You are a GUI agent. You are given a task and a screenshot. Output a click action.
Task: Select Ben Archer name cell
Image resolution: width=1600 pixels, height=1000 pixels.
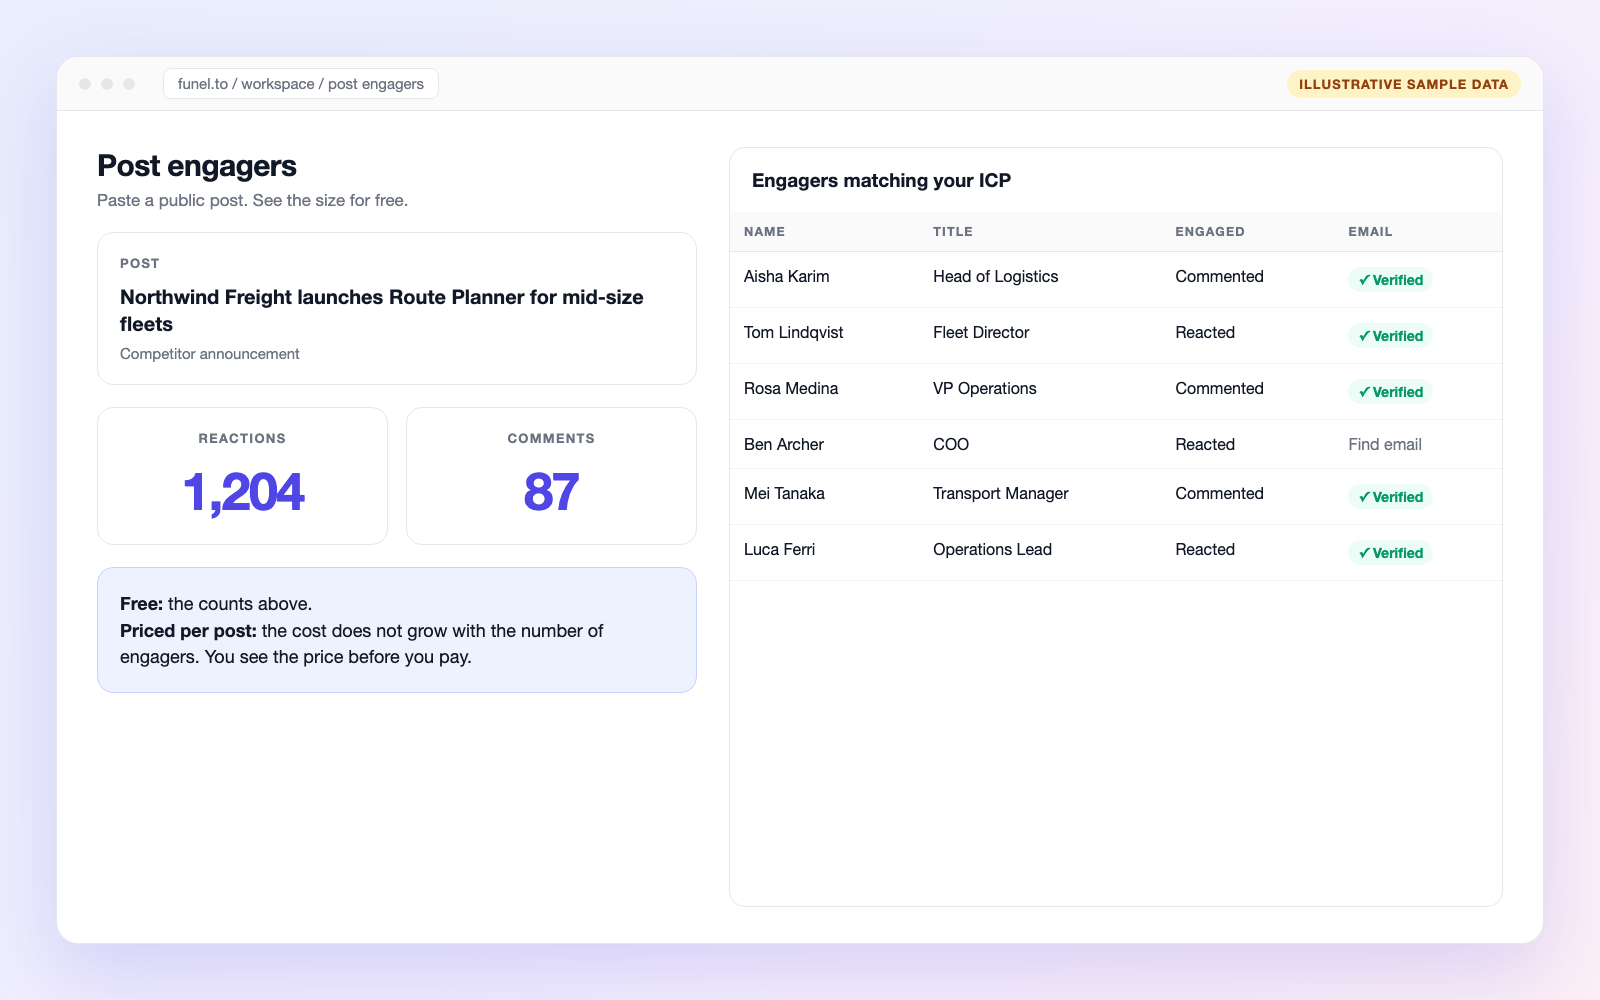pos(784,445)
